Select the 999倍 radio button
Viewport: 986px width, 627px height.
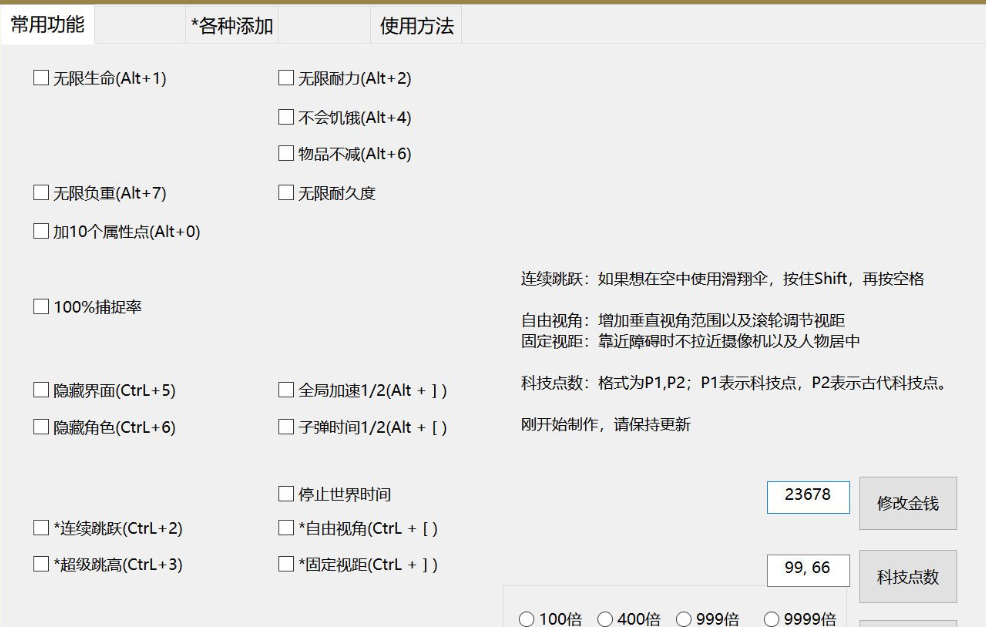pyautogui.click(x=684, y=619)
